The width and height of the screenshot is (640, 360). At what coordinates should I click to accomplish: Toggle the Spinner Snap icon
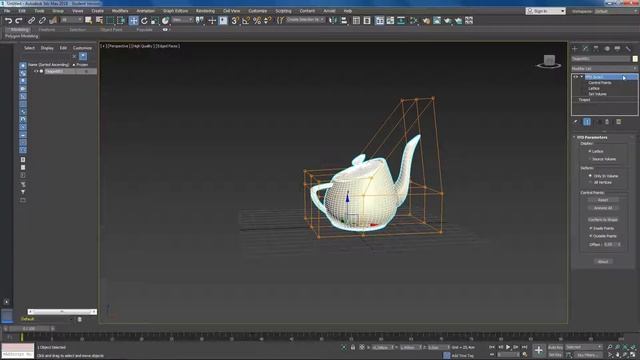[267, 20]
